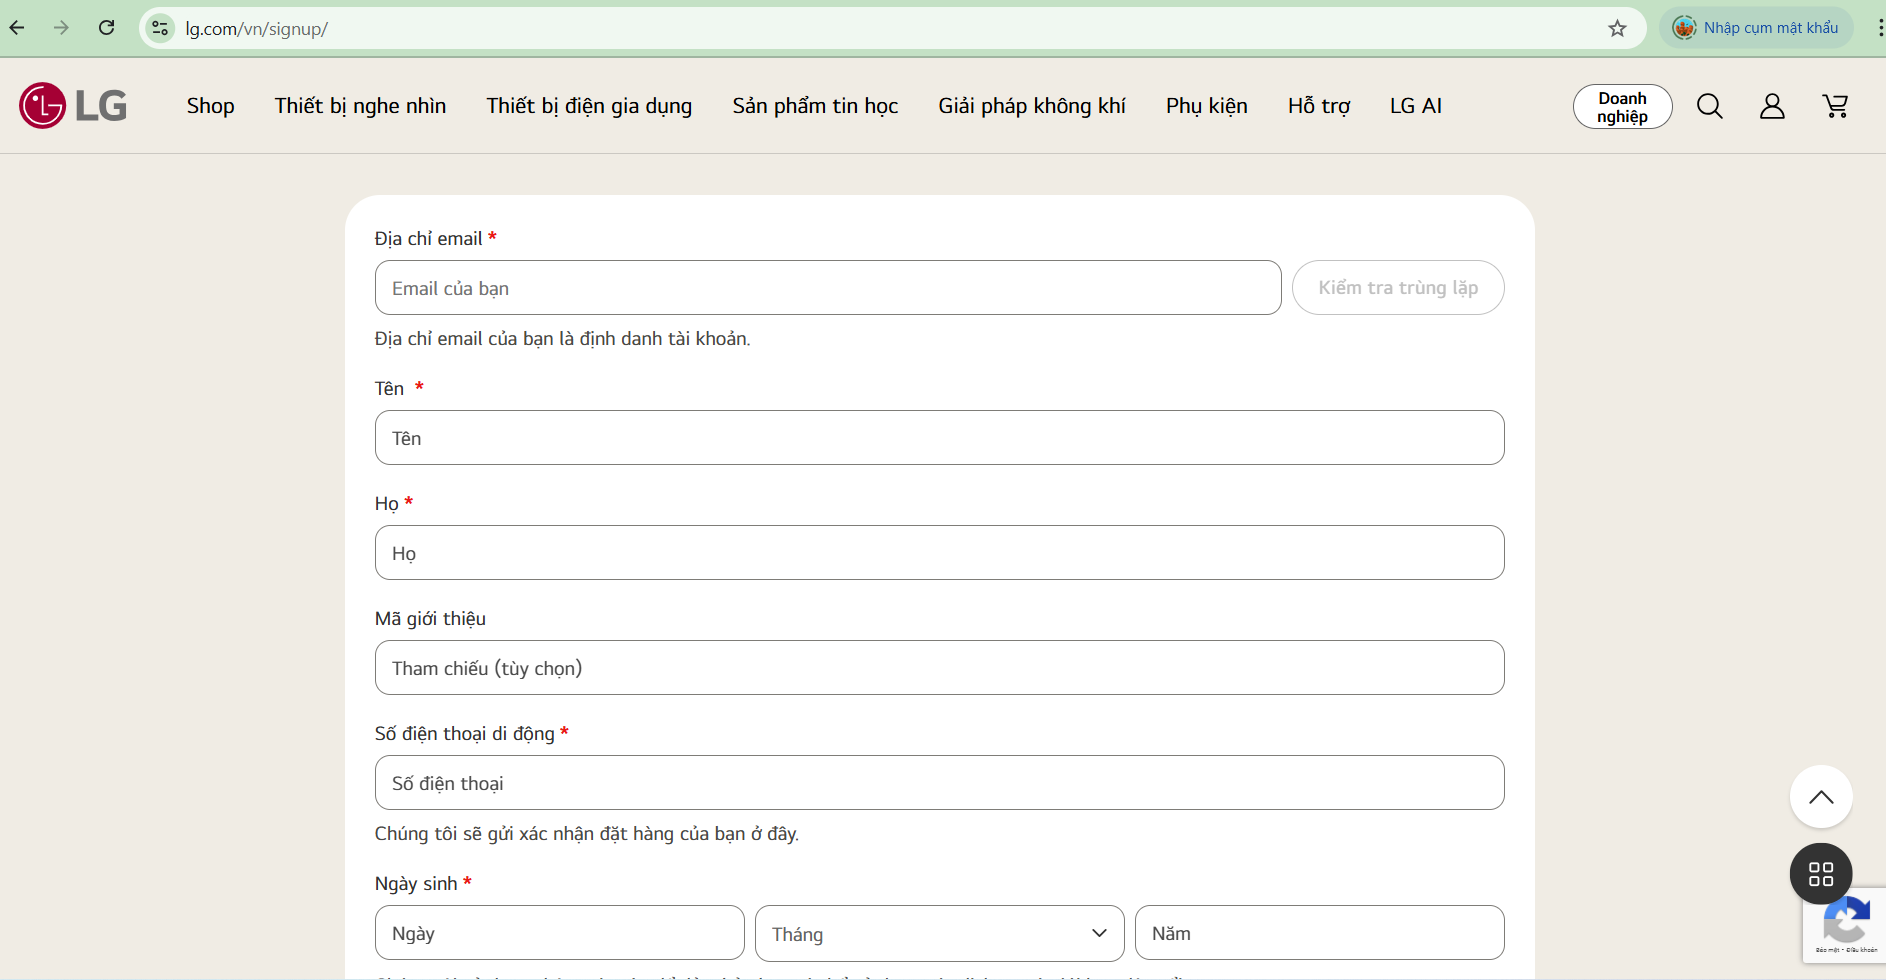Click the Kiểm tra trùng lặp button
This screenshot has width=1886, height=980.
(x=1397, y=288)
